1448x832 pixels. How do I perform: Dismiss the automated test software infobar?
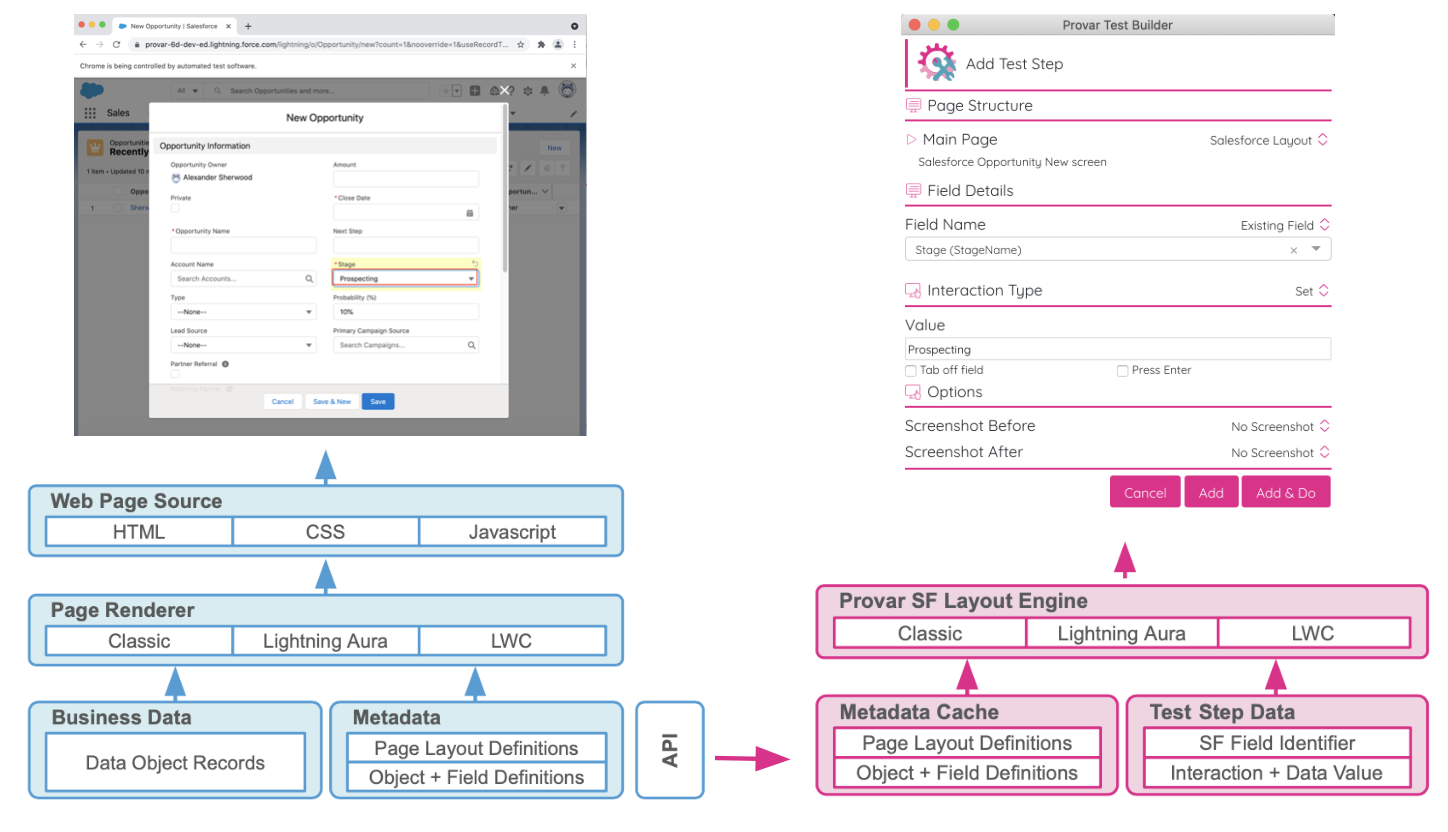tap(573, 66)
